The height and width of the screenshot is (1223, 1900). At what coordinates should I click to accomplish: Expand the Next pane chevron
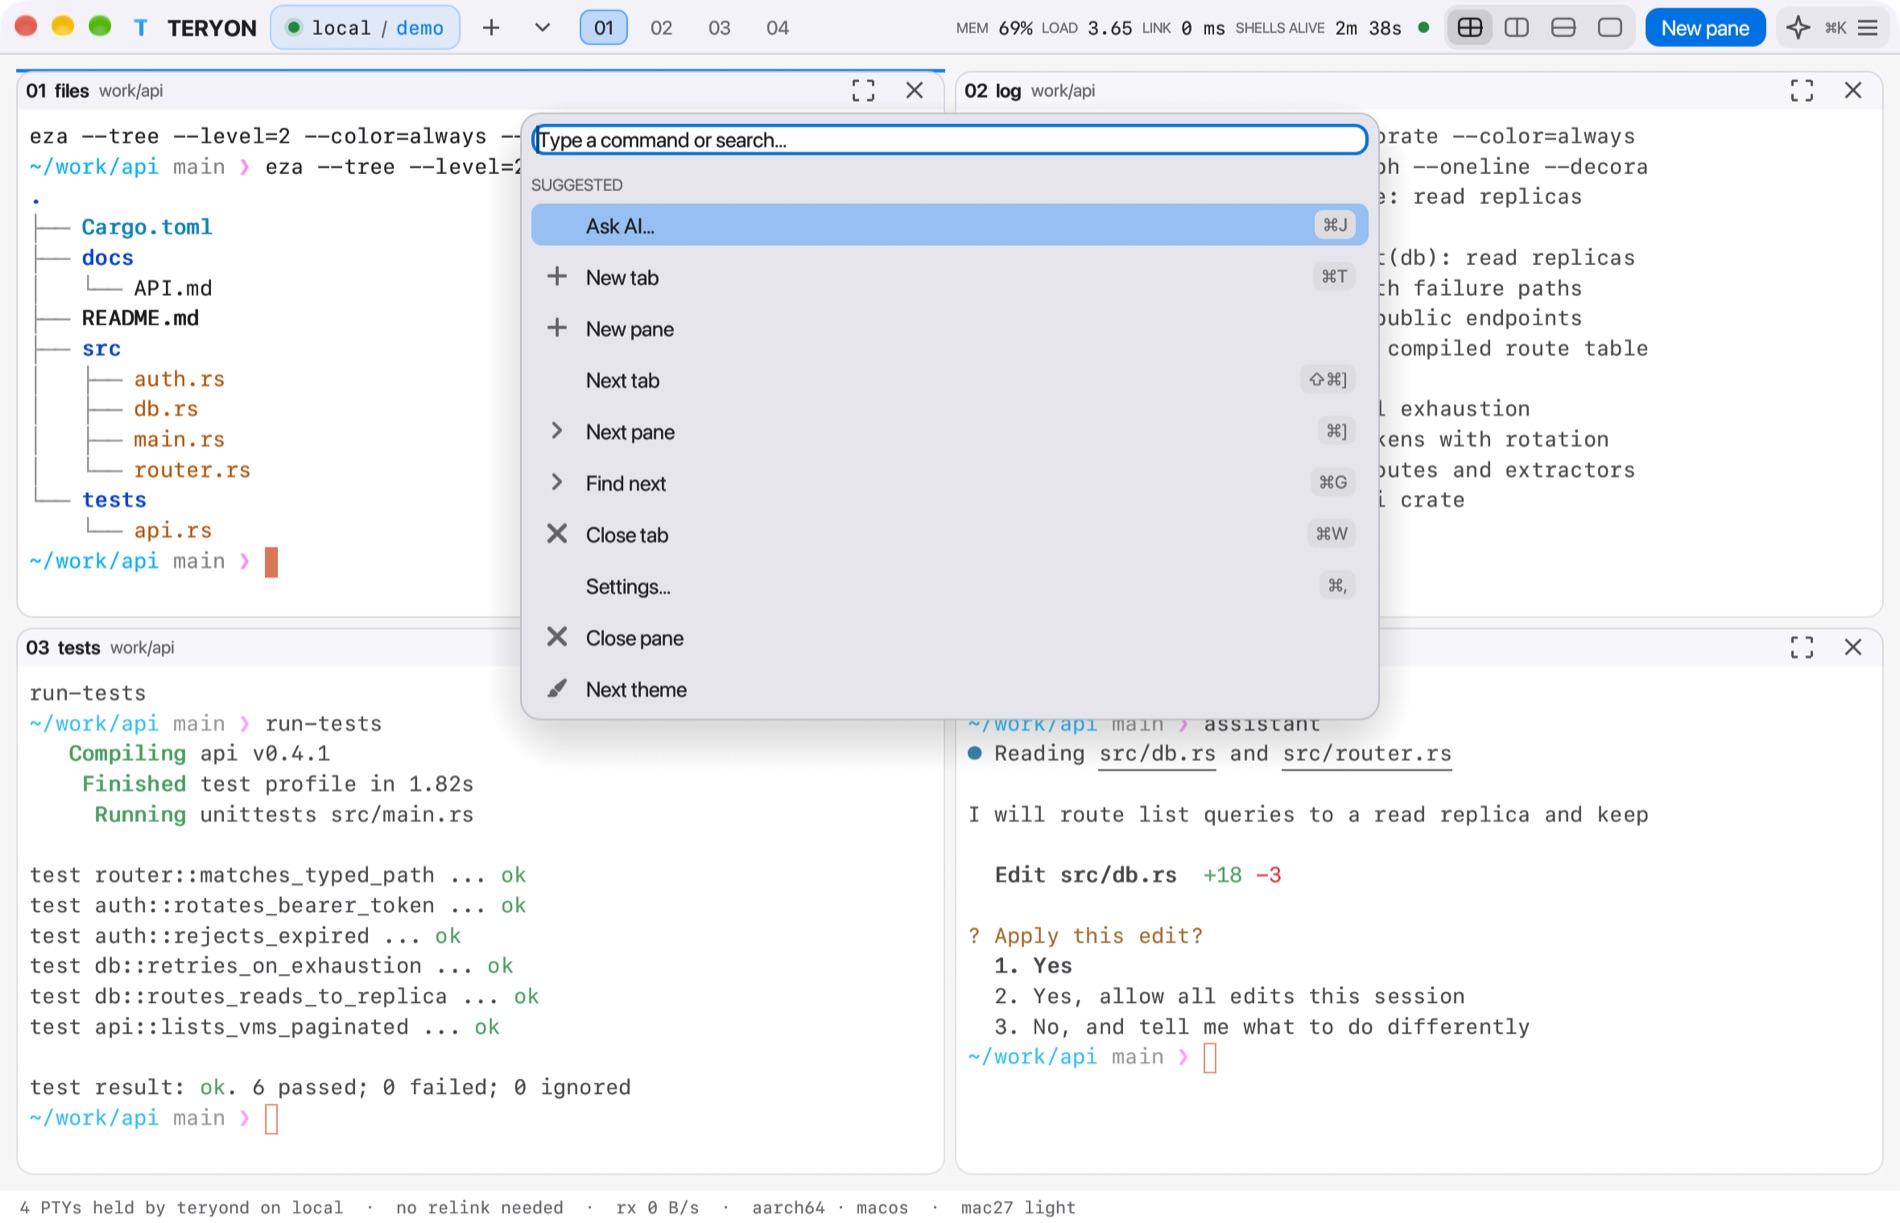[x=557, y=431]
